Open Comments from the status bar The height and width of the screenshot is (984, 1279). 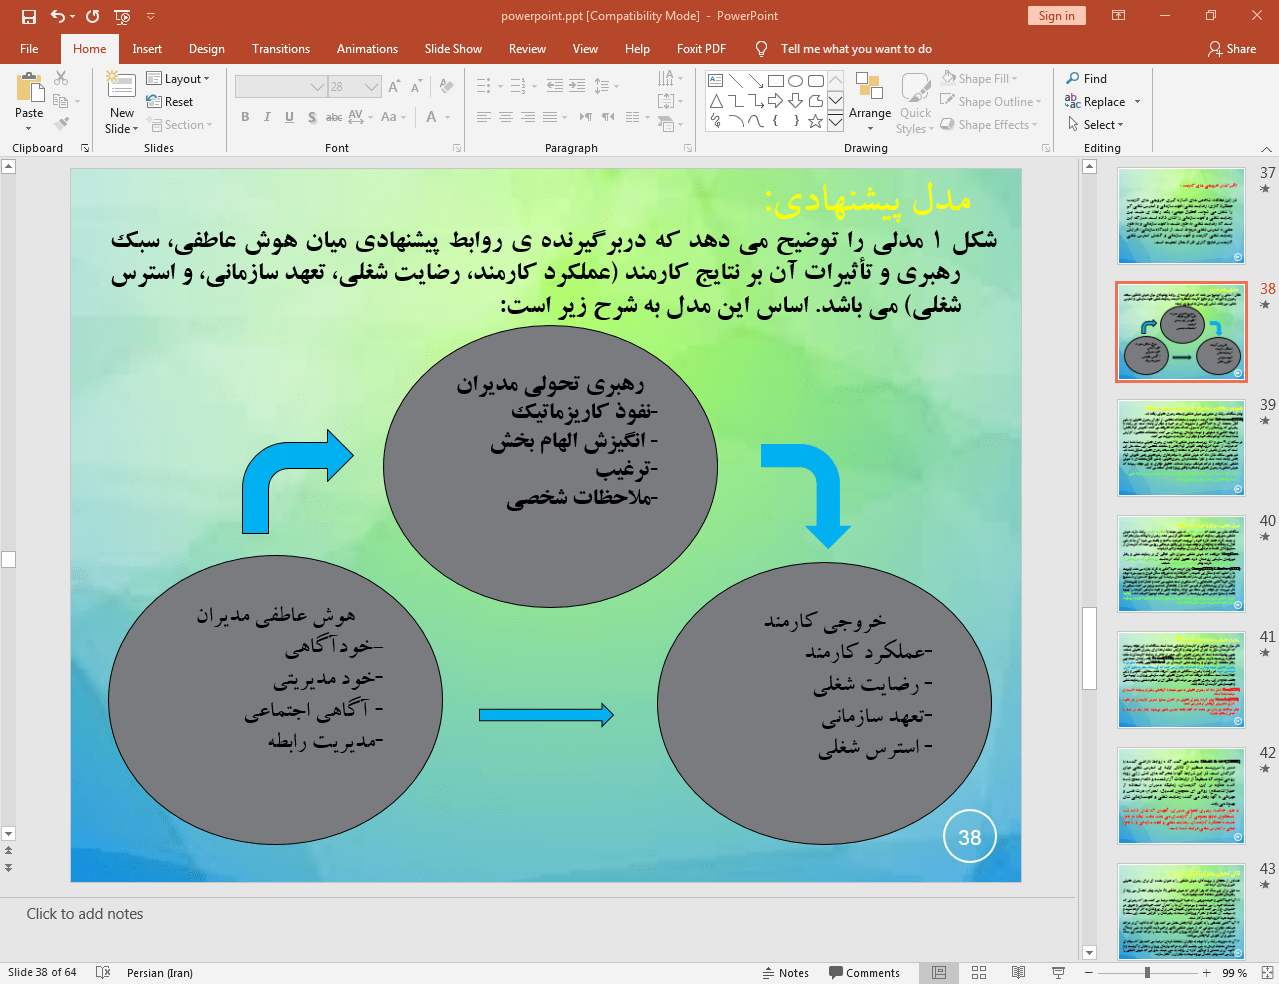point(865,972)
